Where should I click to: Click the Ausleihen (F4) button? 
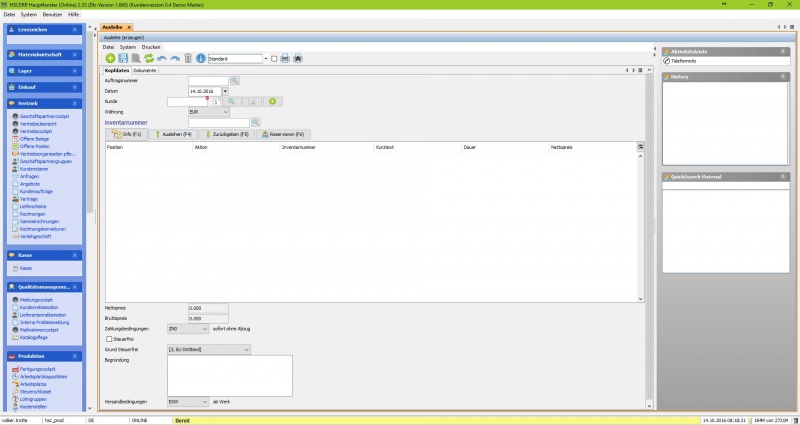(x=174, y=134)
